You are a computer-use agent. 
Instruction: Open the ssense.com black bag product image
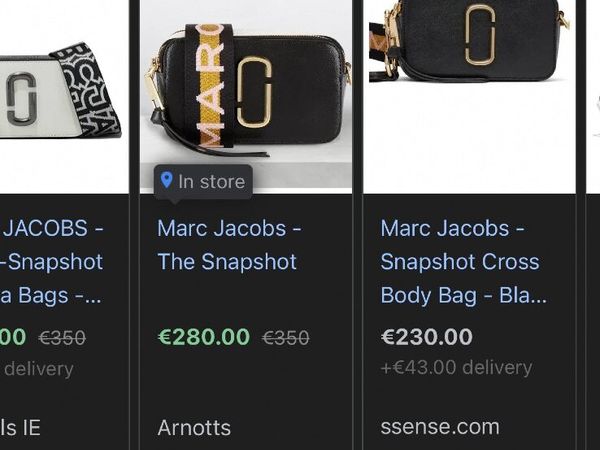click(x=469, y=96)
